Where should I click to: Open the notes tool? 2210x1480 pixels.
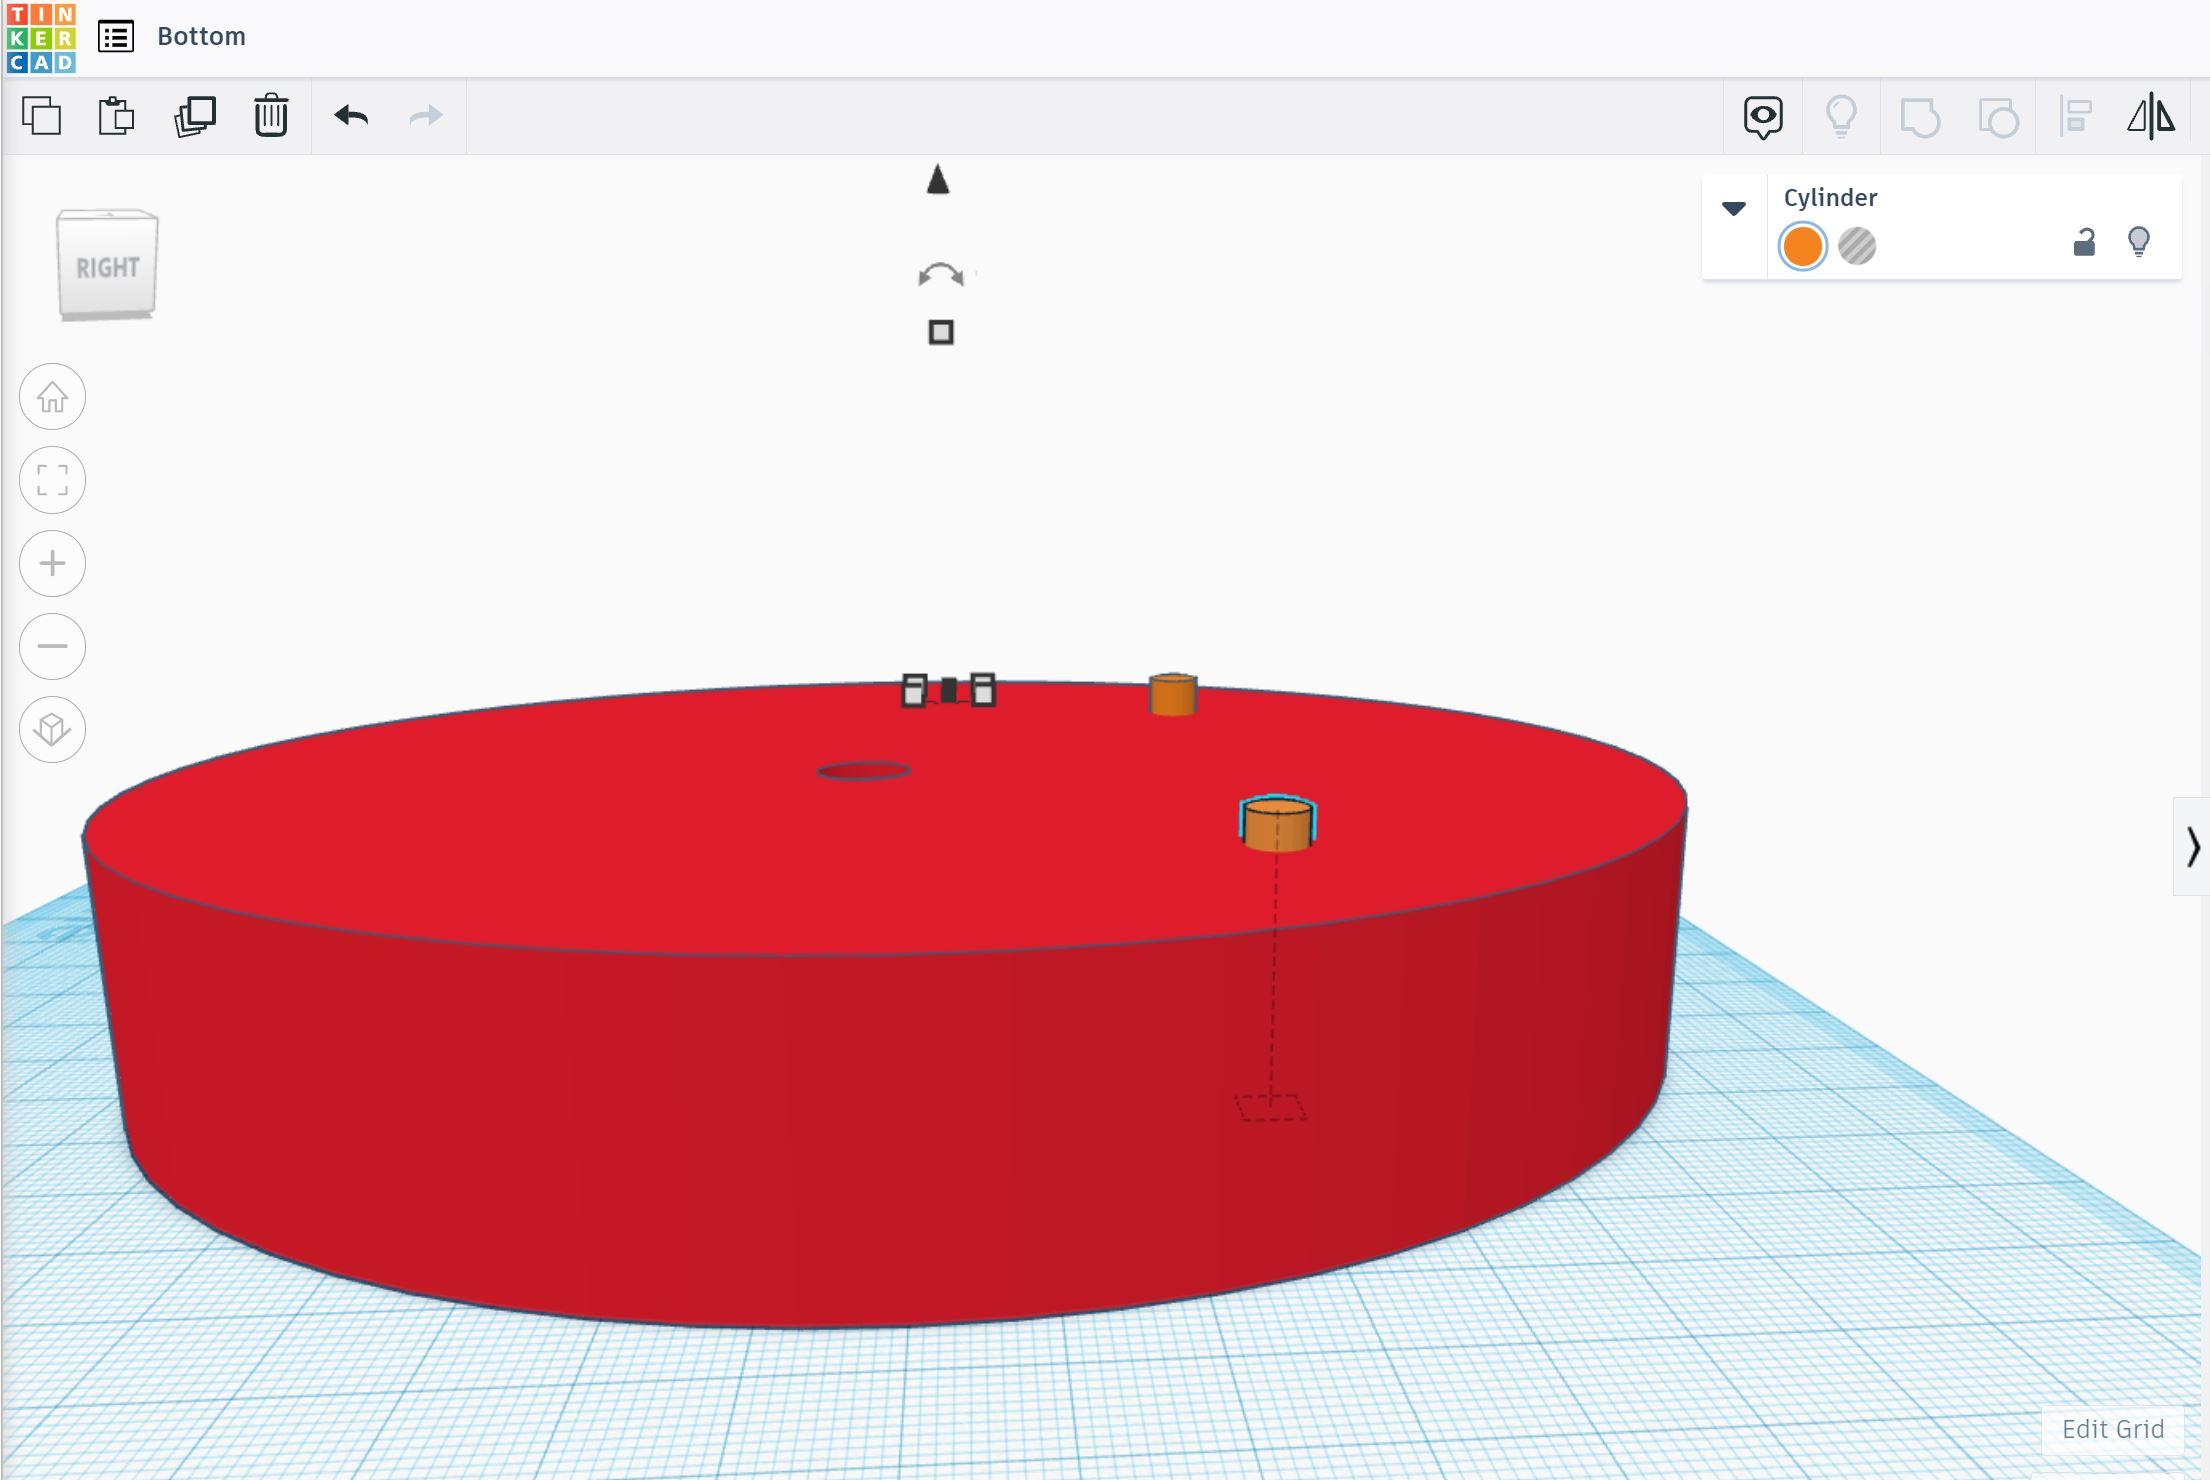pos(1763,118)
